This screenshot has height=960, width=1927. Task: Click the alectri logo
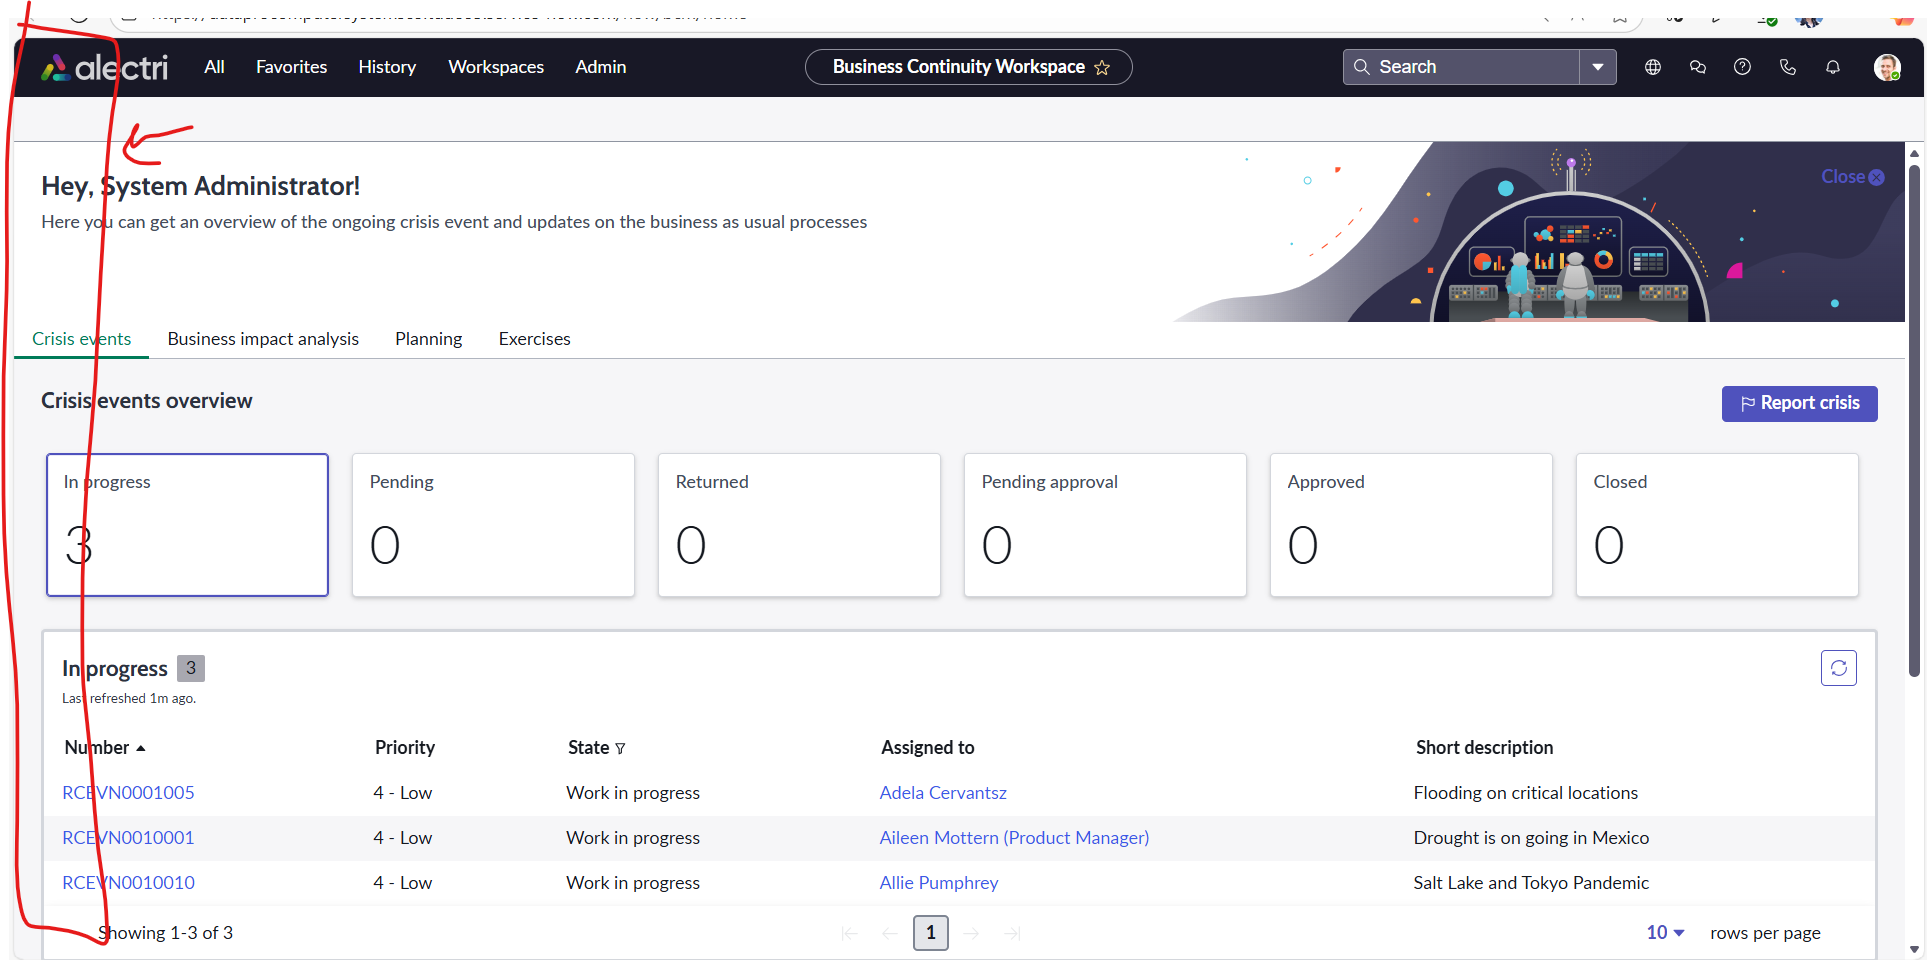pyautogui.click(x=104, y=67)
